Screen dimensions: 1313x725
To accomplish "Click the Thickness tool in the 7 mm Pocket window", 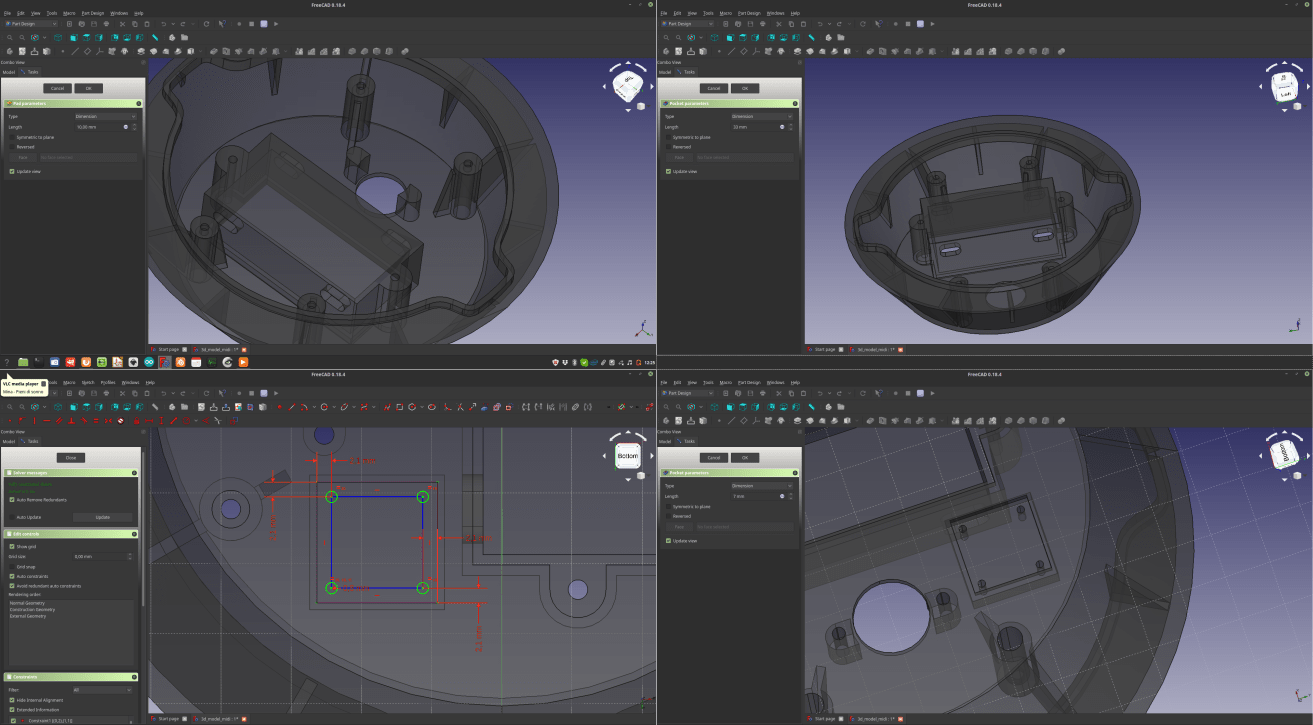I will tap(1045, 421).
